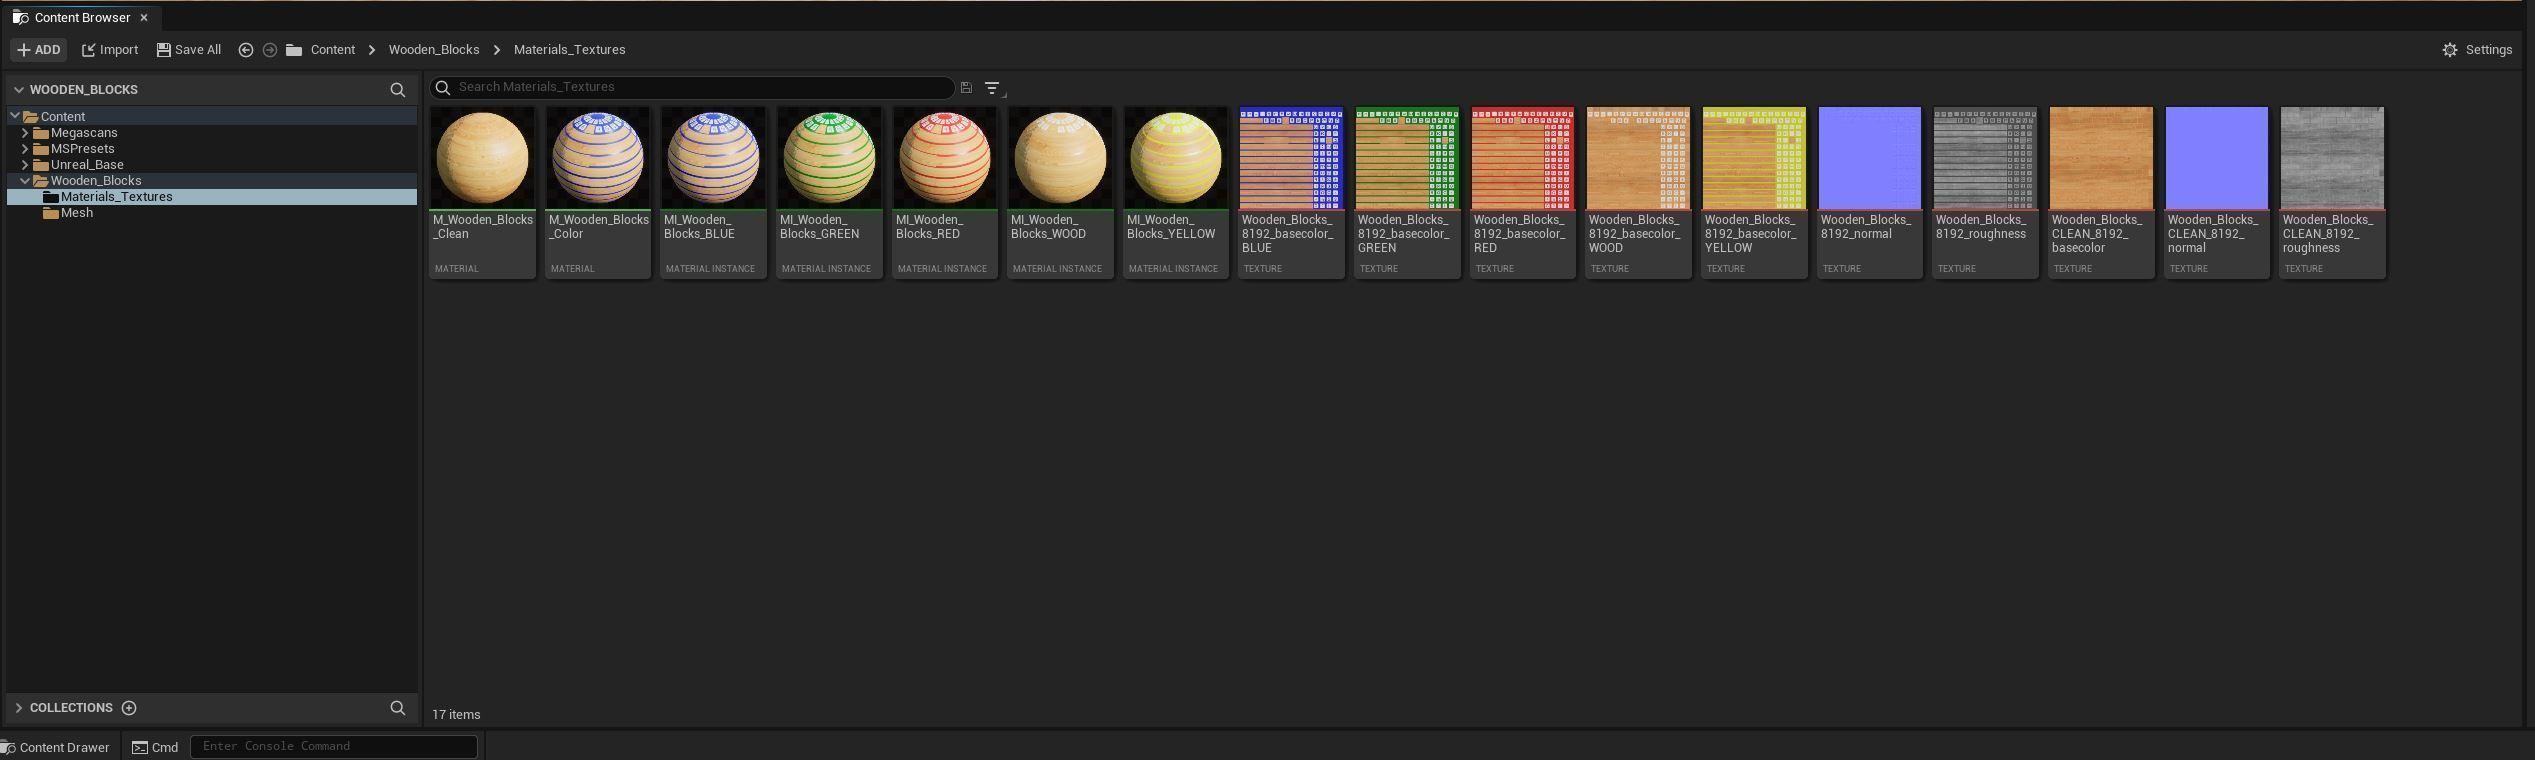Select the Unreal_Base folder row
Image resolution: width=2535 pixels, height=760 pixels.
(x=212, y=165)
